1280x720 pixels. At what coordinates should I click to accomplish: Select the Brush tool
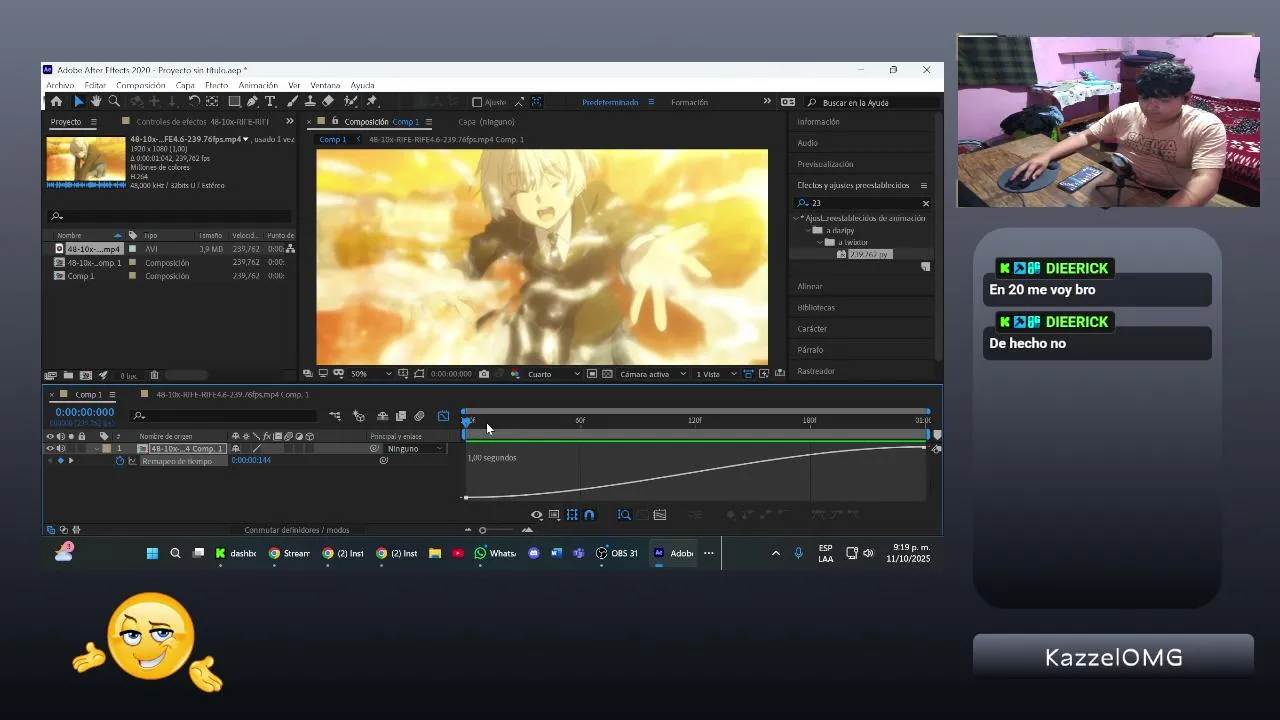[x=292, y=102]
